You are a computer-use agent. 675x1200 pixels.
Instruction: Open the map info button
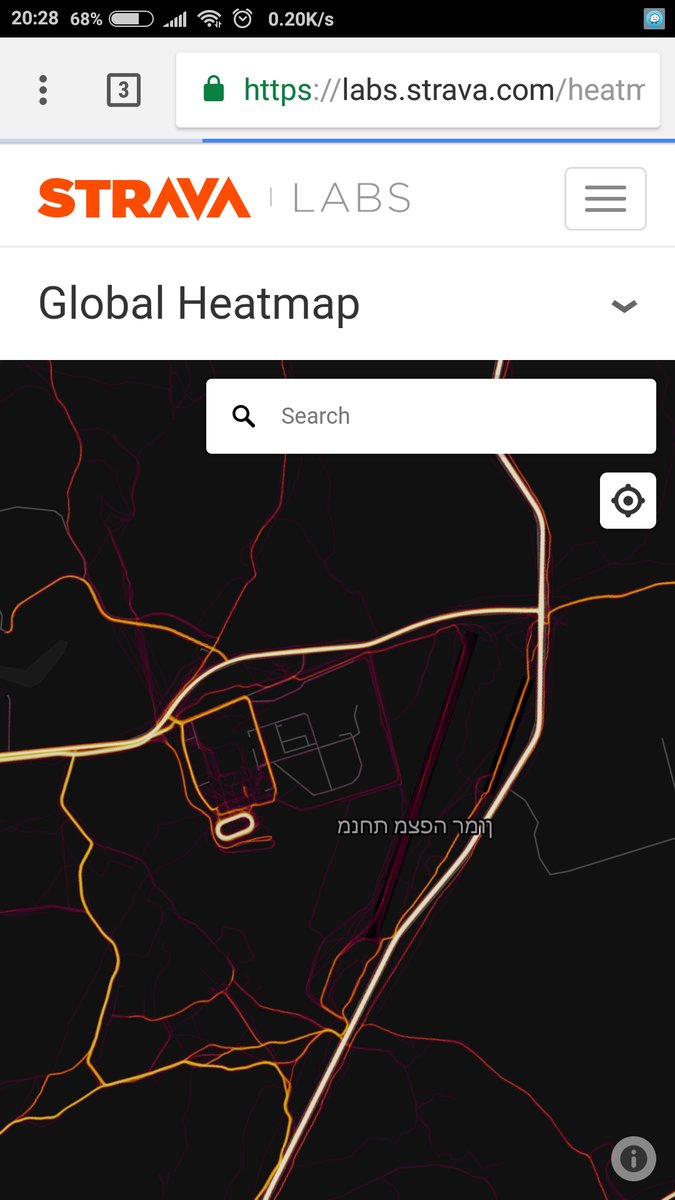coord(633,1159)
